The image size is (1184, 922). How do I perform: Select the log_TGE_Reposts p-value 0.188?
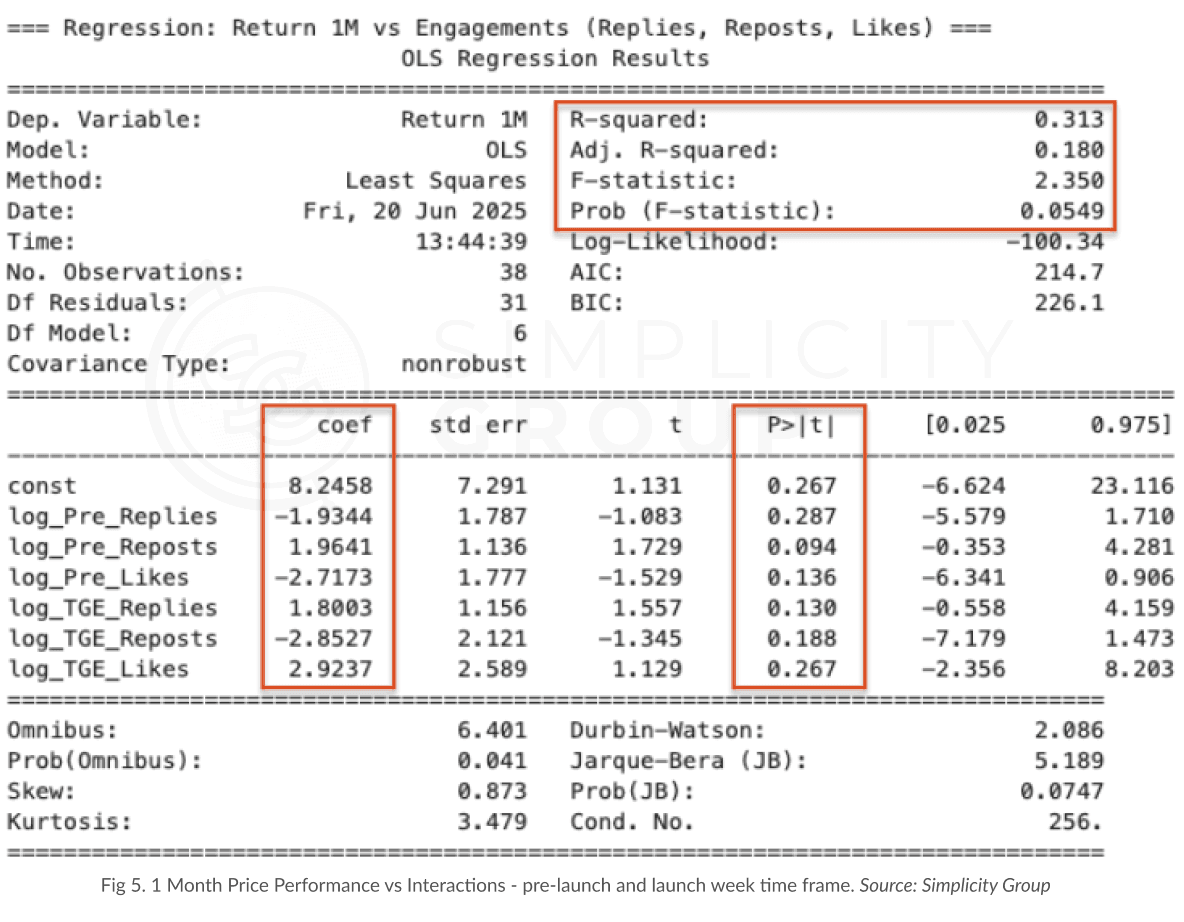pos(801,639)
